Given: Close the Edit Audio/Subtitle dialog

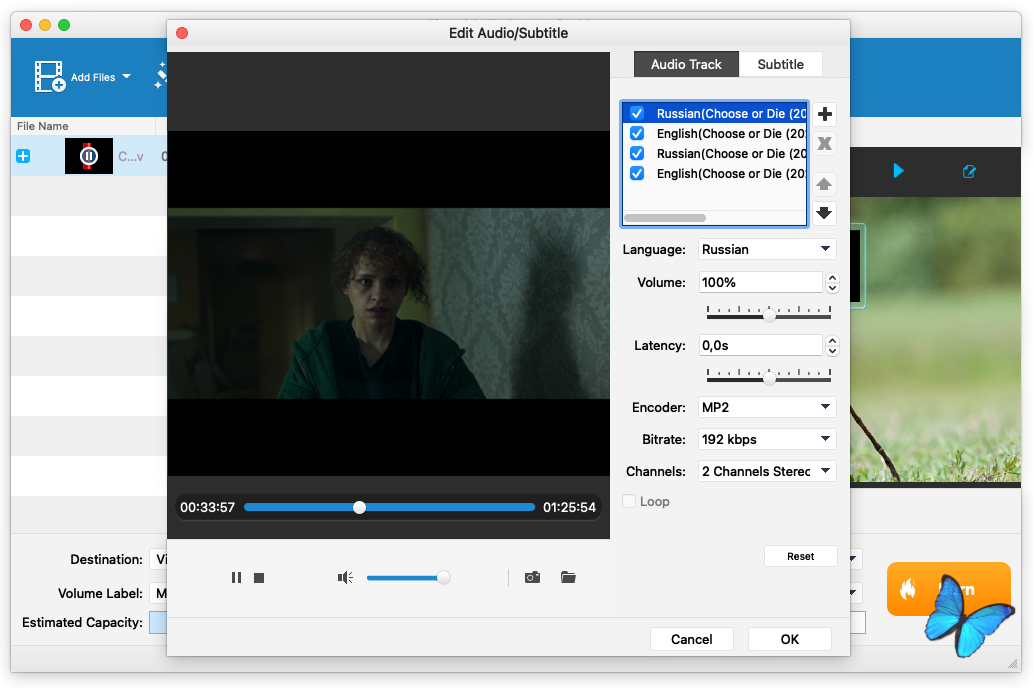Looking at the screenshot, I should pyautogui.click(x=182, y=33).
